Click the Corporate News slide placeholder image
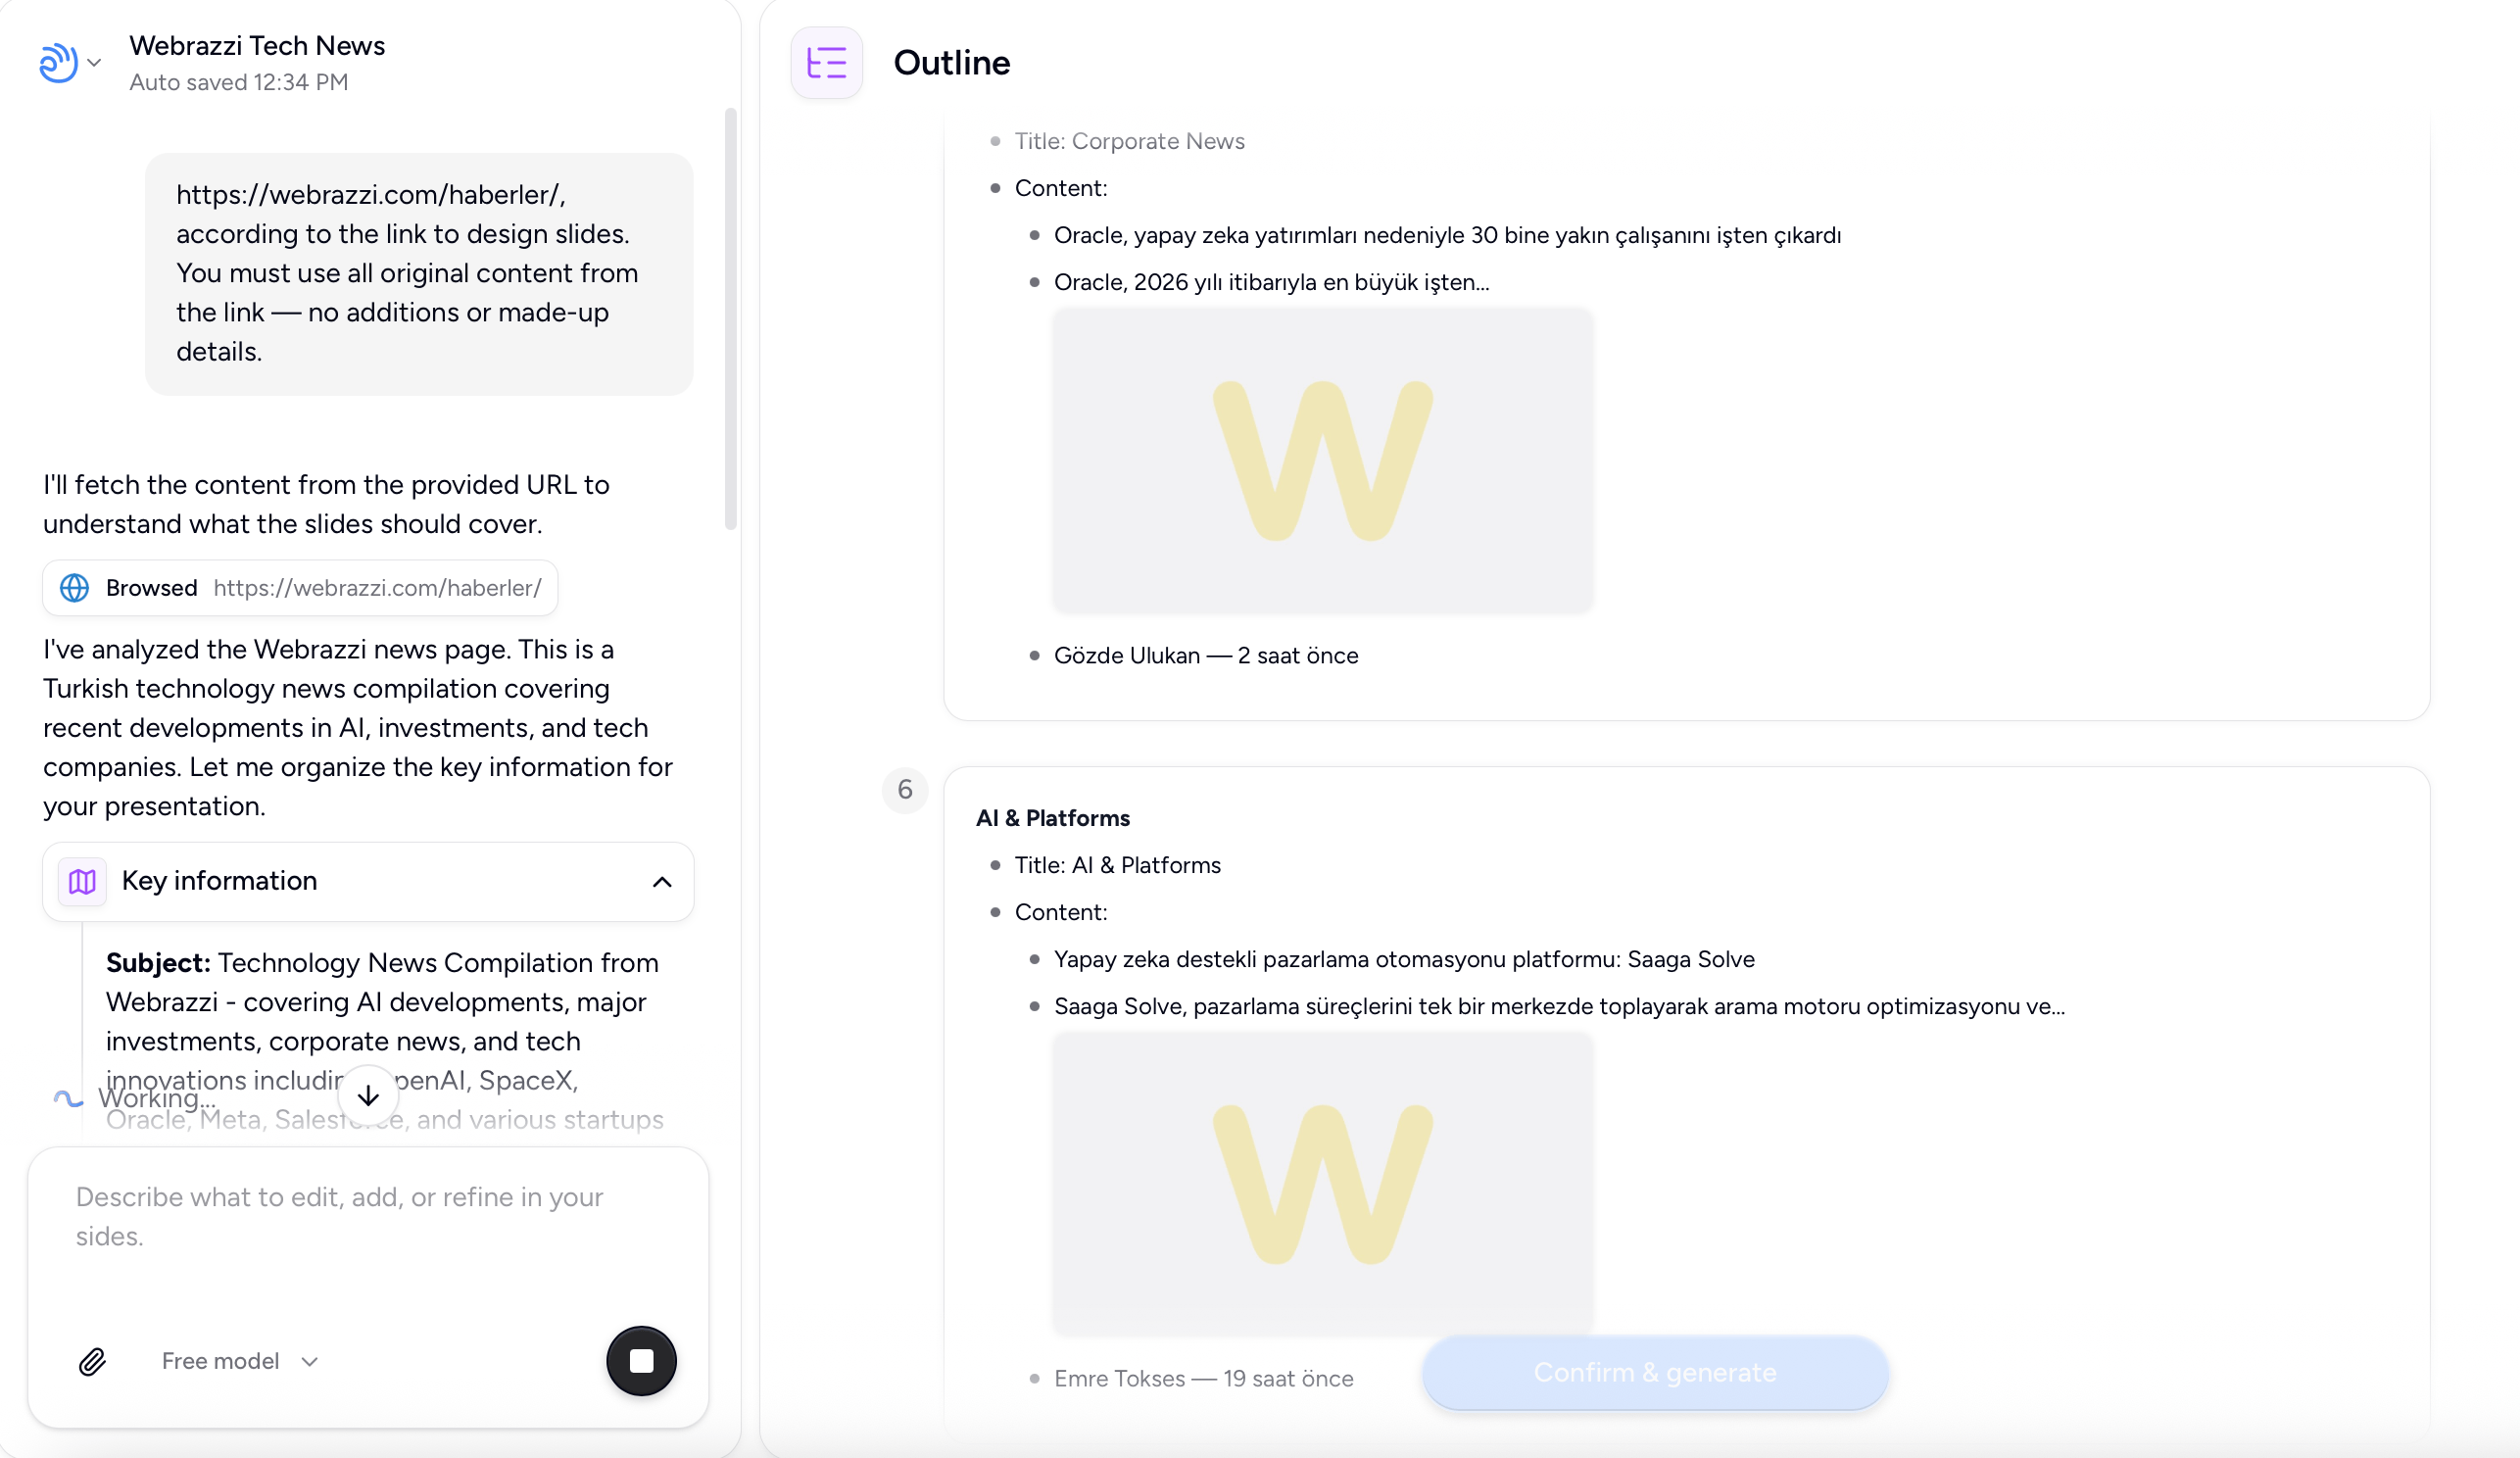The height and width of the screenshot is (1458, 2520). (x=1322, y=460)
